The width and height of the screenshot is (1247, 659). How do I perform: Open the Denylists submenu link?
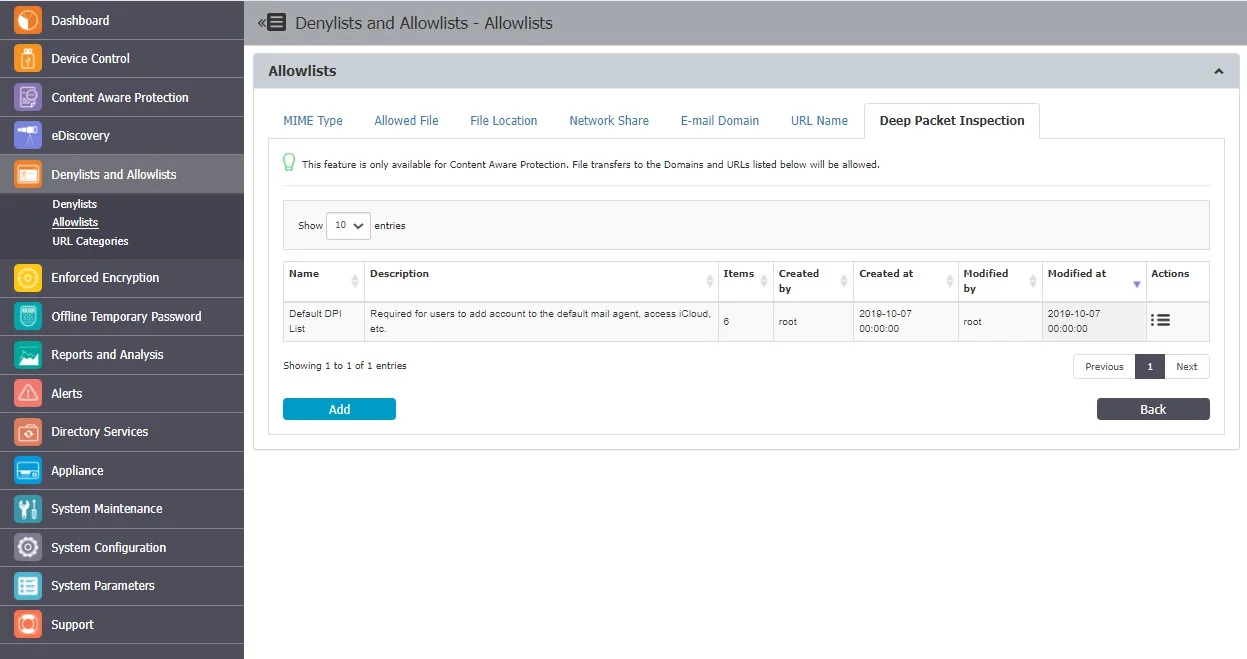pos(75,204)
